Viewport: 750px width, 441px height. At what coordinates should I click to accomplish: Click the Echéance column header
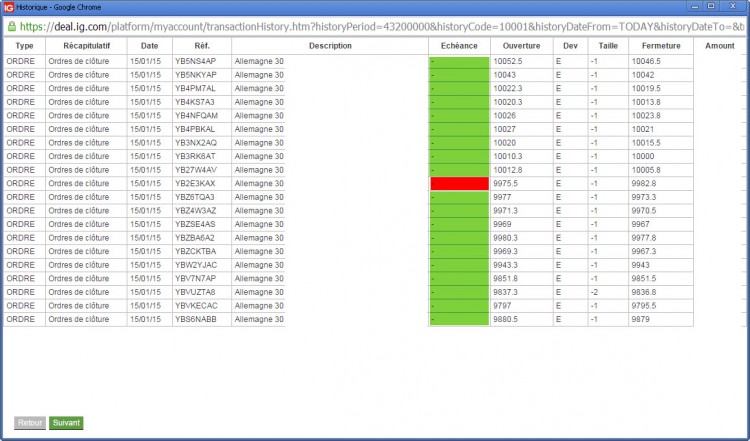(459, 46)
